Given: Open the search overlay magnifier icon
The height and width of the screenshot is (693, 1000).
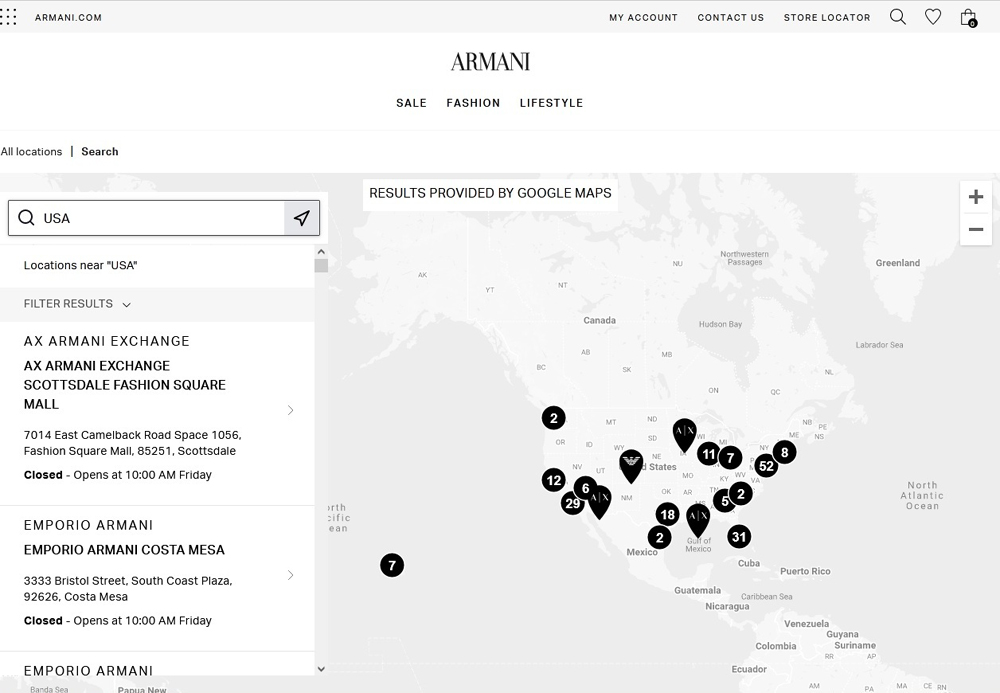Looking at the screenshot, I should [x=897, y=16].
